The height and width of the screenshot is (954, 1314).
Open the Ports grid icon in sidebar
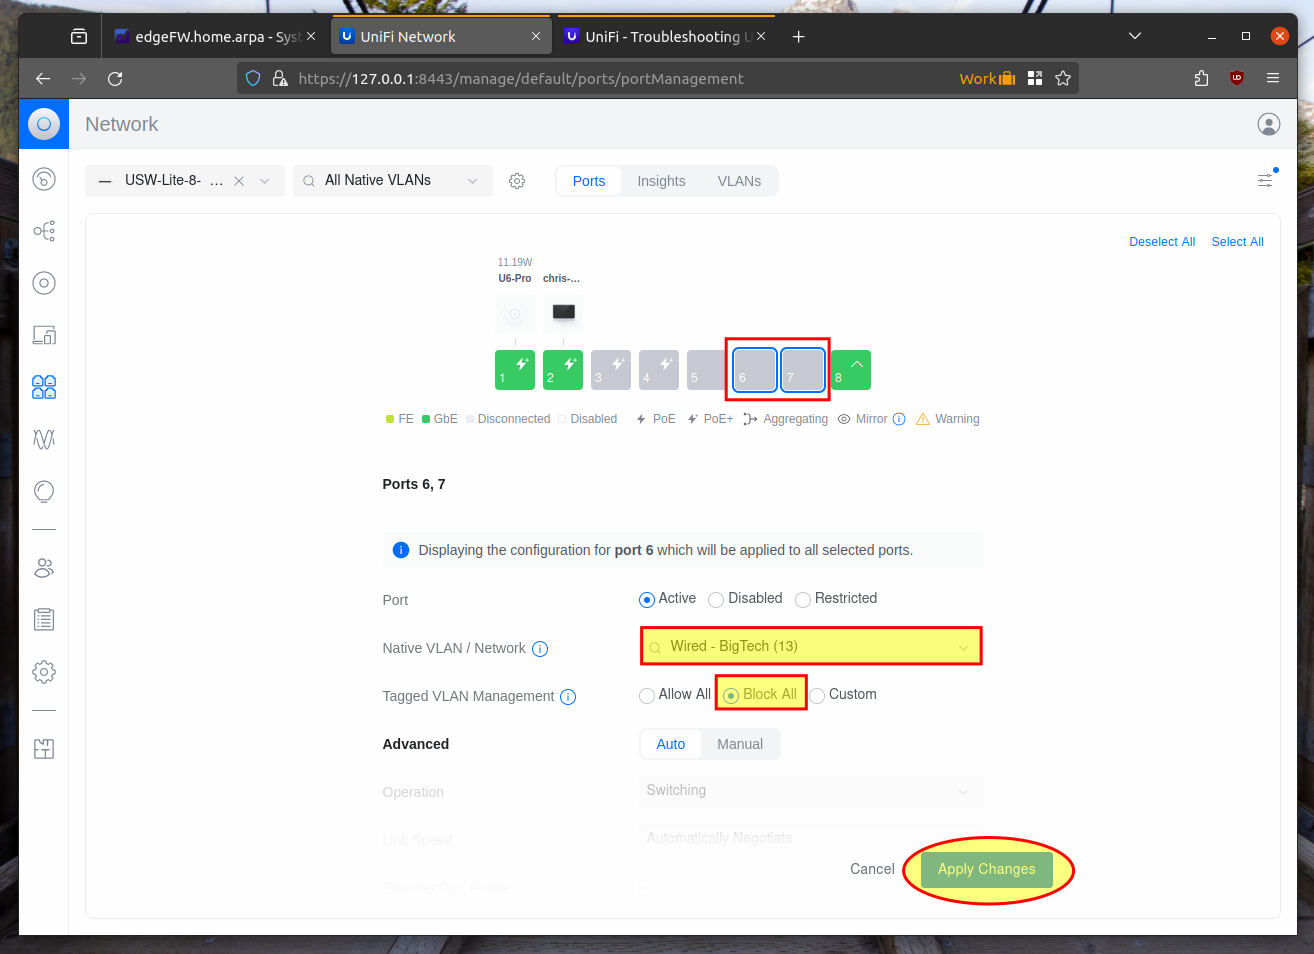(x=44, y=387)
